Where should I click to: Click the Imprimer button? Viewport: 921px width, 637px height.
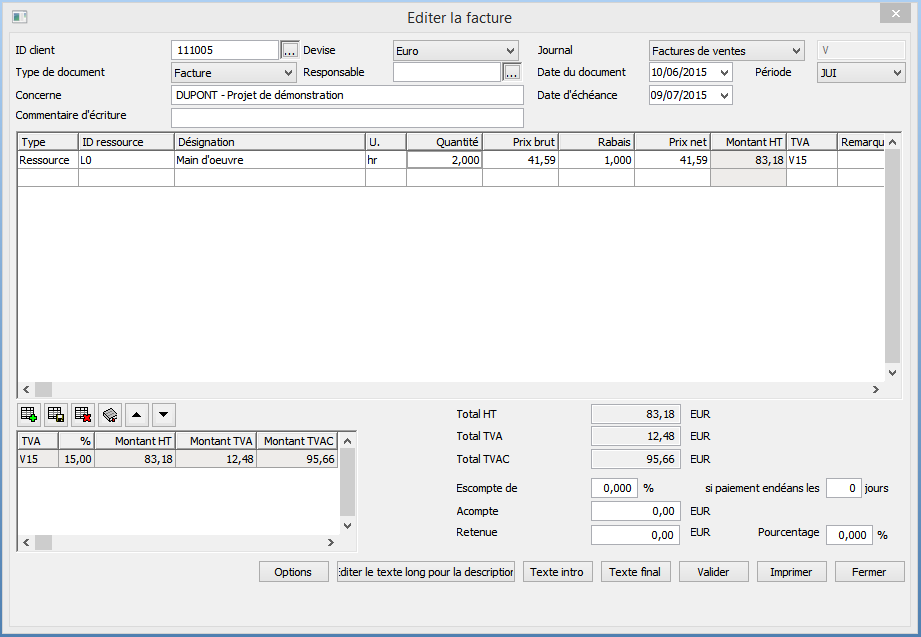(791, 572)
